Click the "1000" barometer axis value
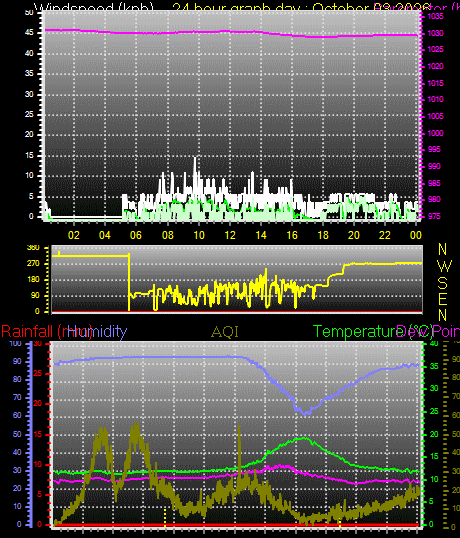 click(x=435, y=133)
